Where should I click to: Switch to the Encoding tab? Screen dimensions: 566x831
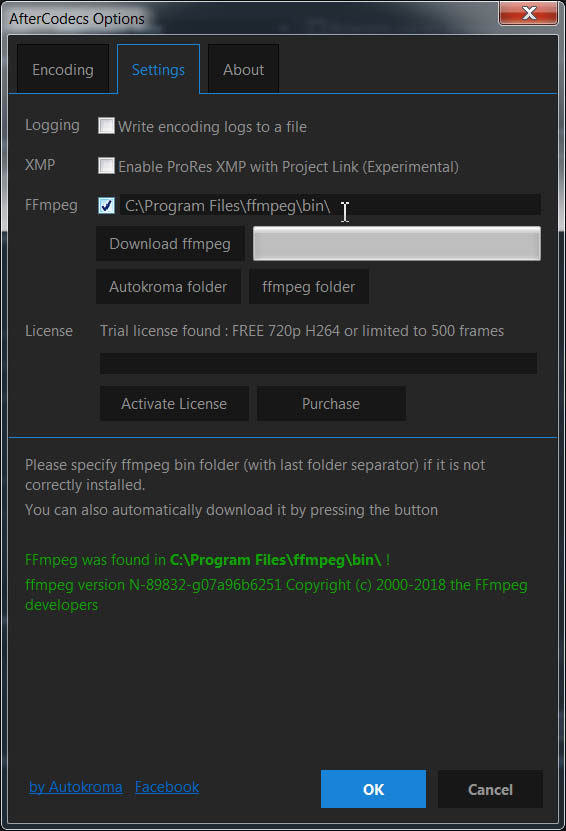pos(63,69)
